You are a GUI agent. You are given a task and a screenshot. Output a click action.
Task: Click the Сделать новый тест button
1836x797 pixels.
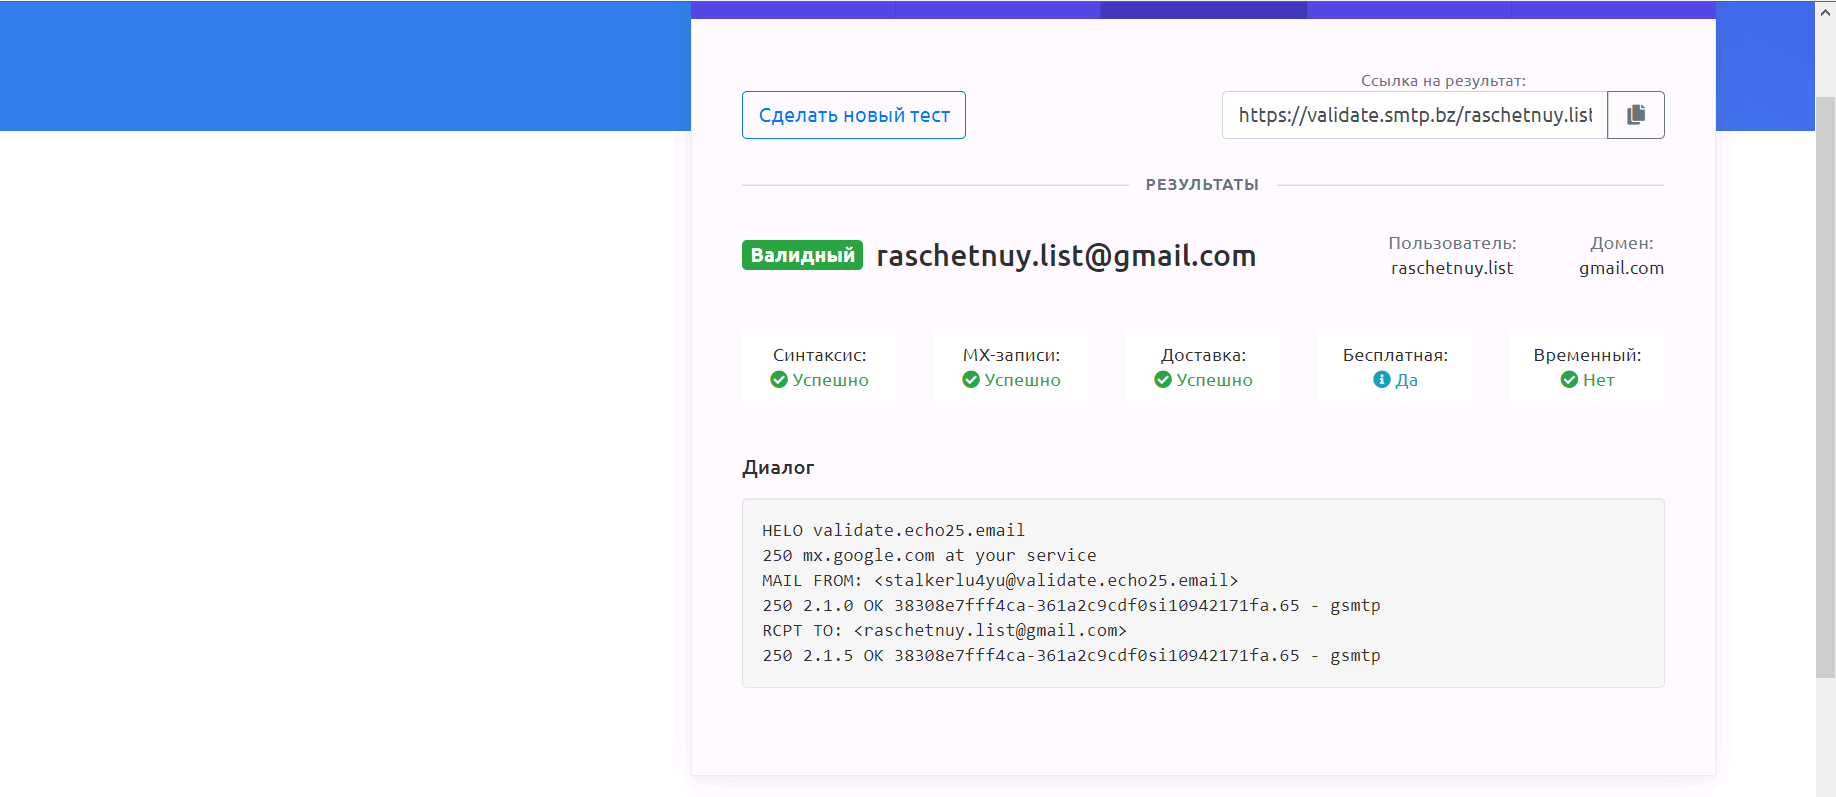(x=854, y=115)
